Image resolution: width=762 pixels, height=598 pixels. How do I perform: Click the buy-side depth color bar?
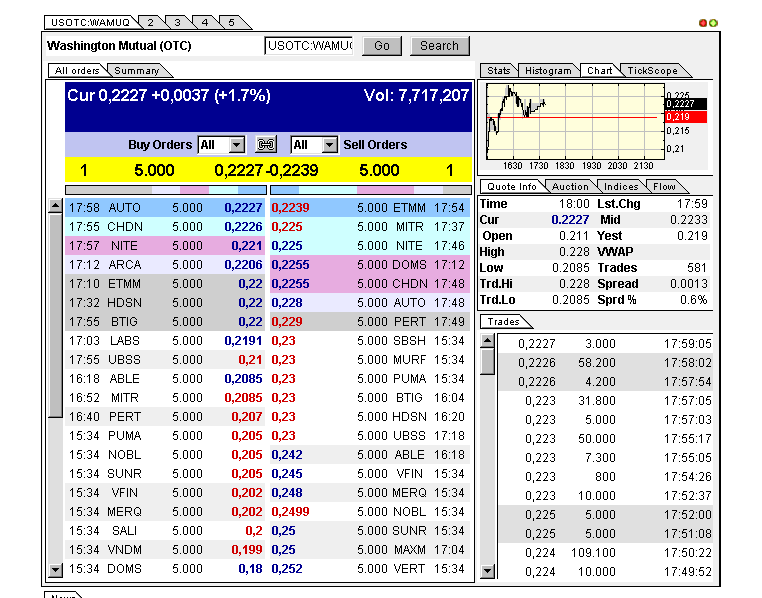click(x=166, y=190)
